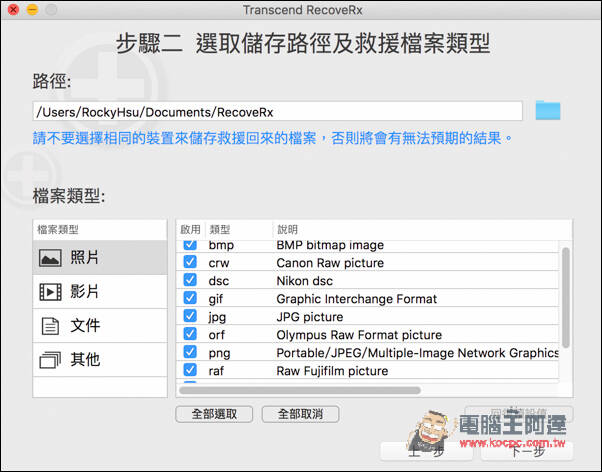This screenshot has height=472, width=602.
Task: Click the path input field
Action: (x=278, y=111)
